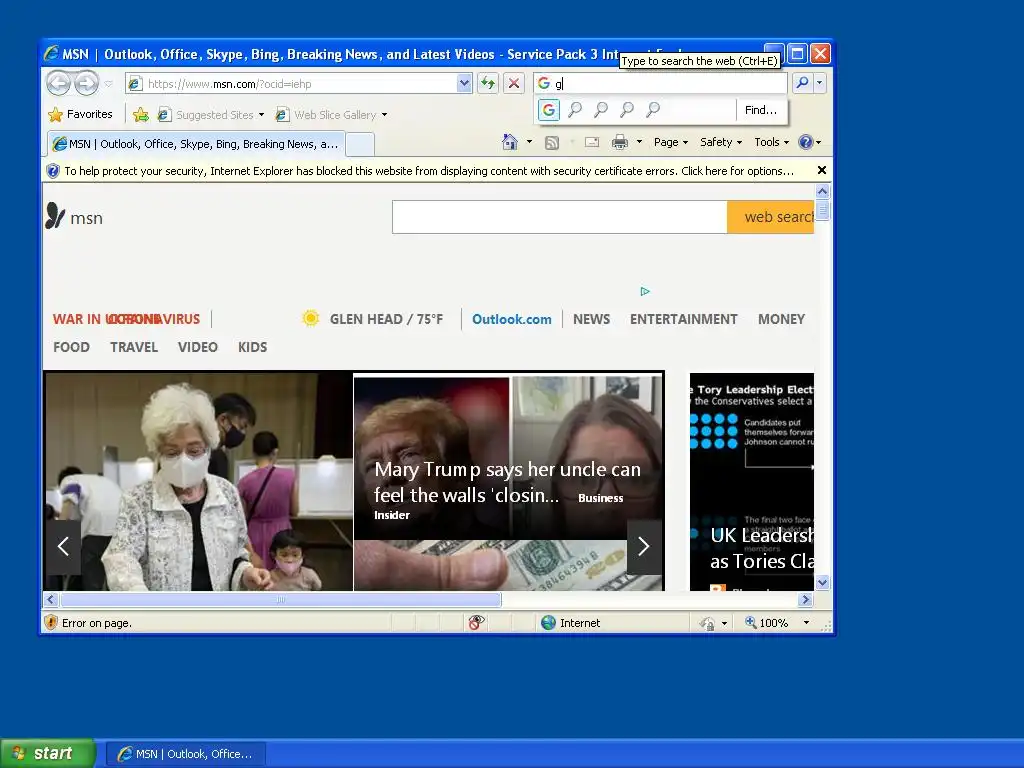Click Add to Favorites Bar star-arrow icon

pos(140,115)
